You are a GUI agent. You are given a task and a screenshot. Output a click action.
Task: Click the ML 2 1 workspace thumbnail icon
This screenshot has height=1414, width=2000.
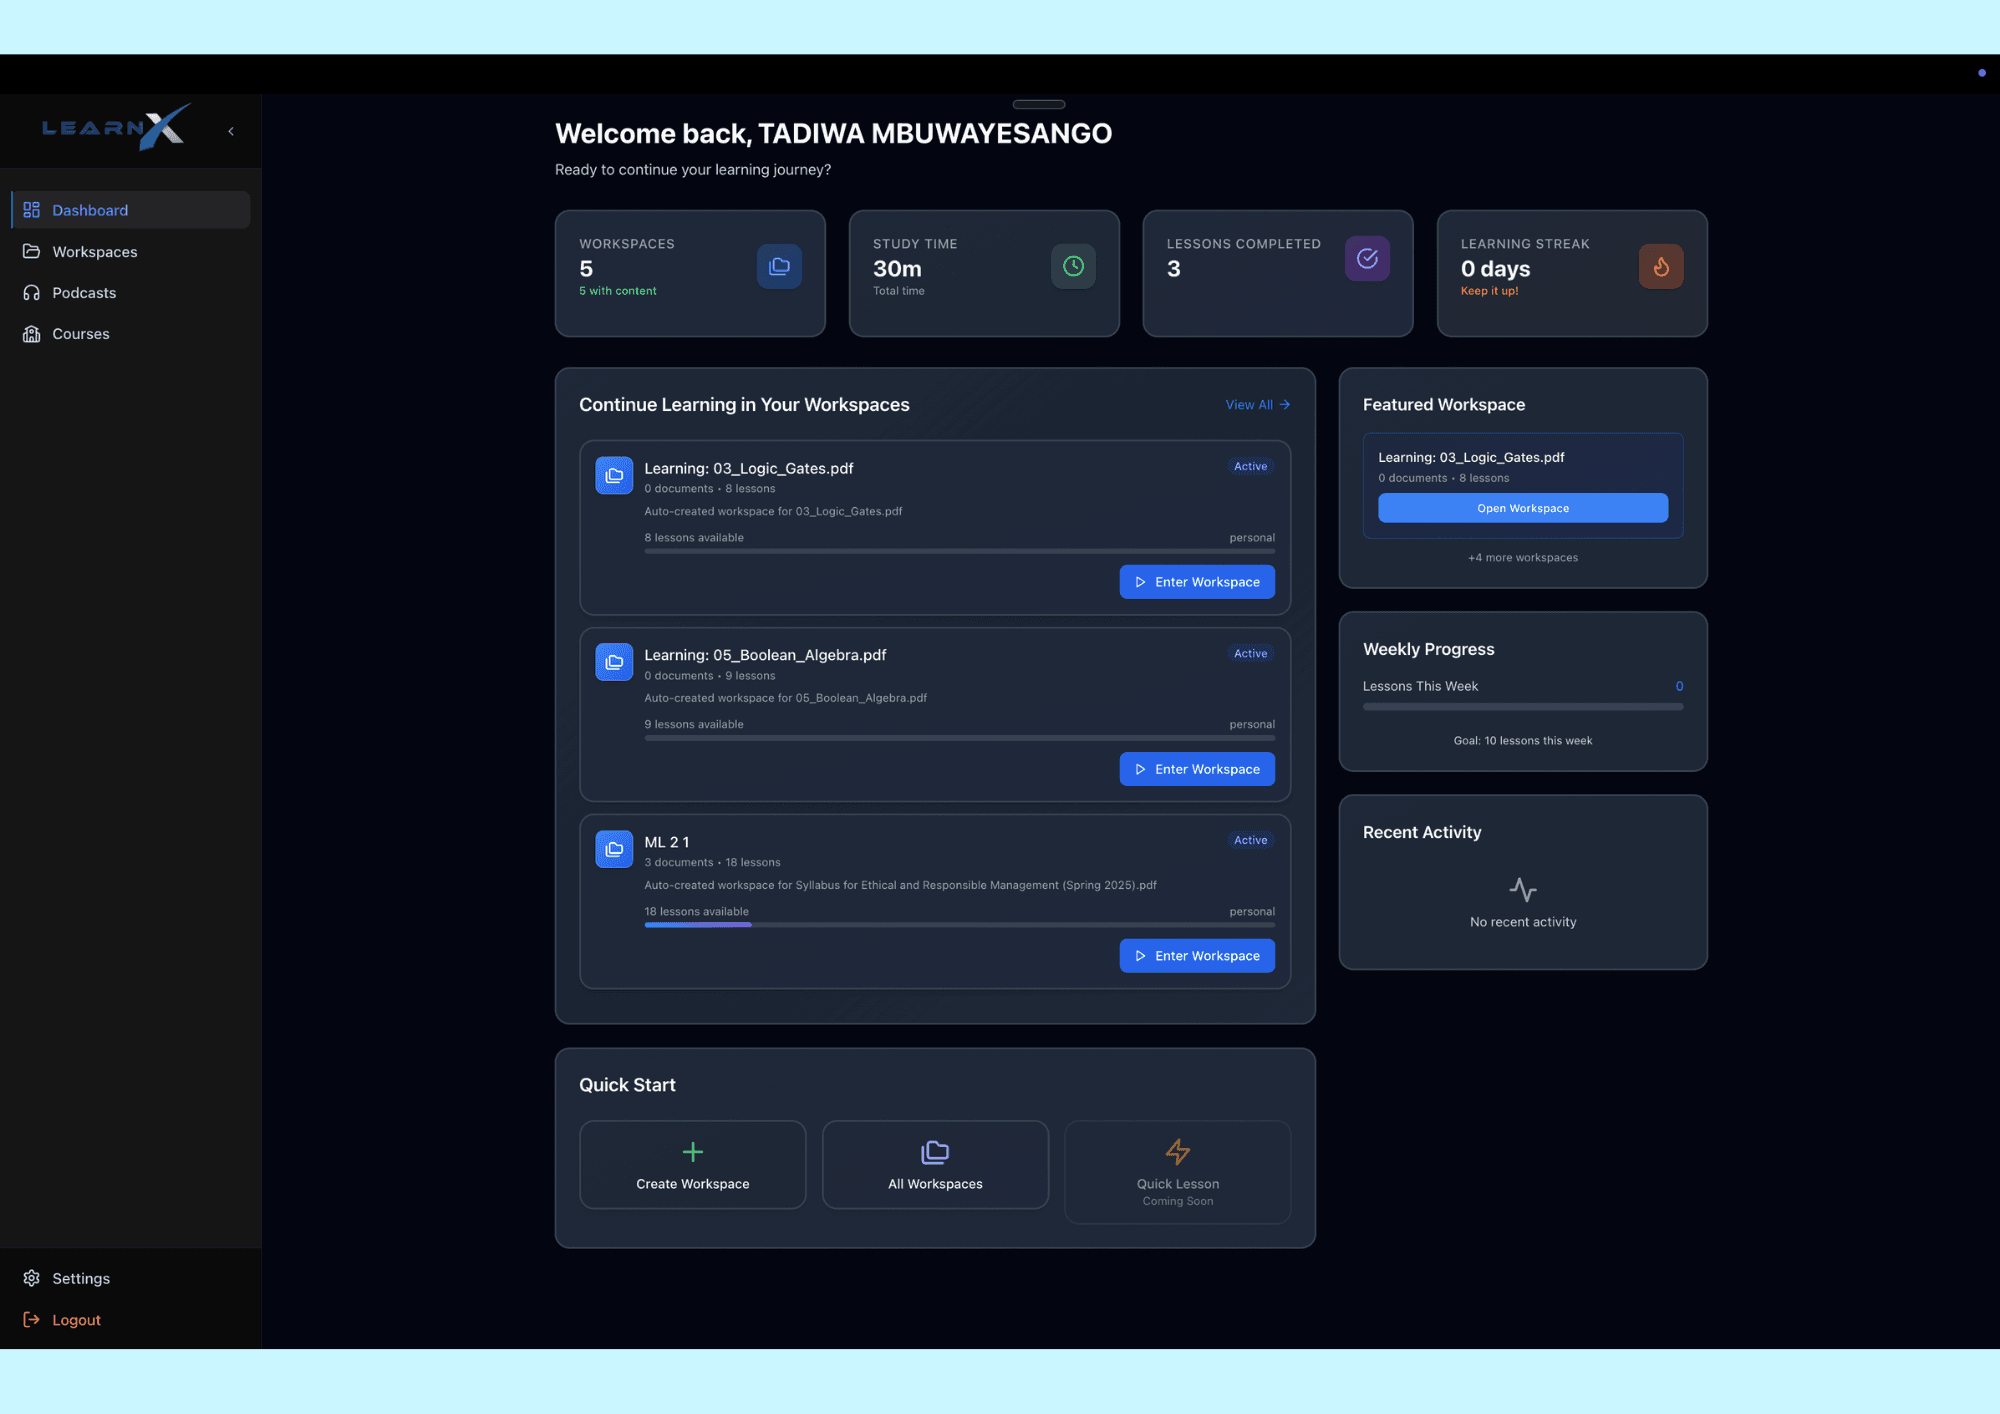tap(613, 848)
